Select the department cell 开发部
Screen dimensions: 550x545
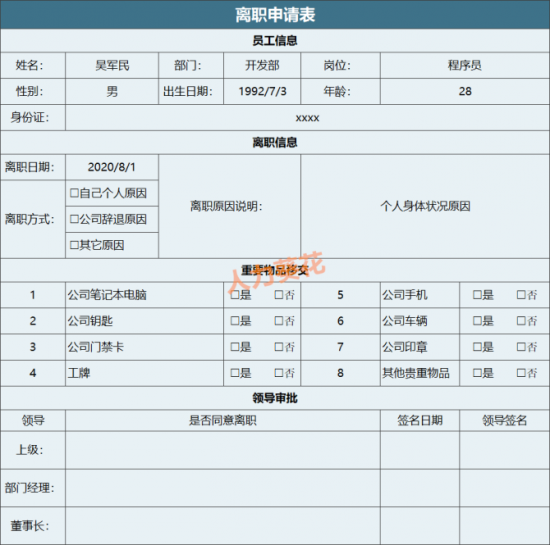[x=262, y=66]
